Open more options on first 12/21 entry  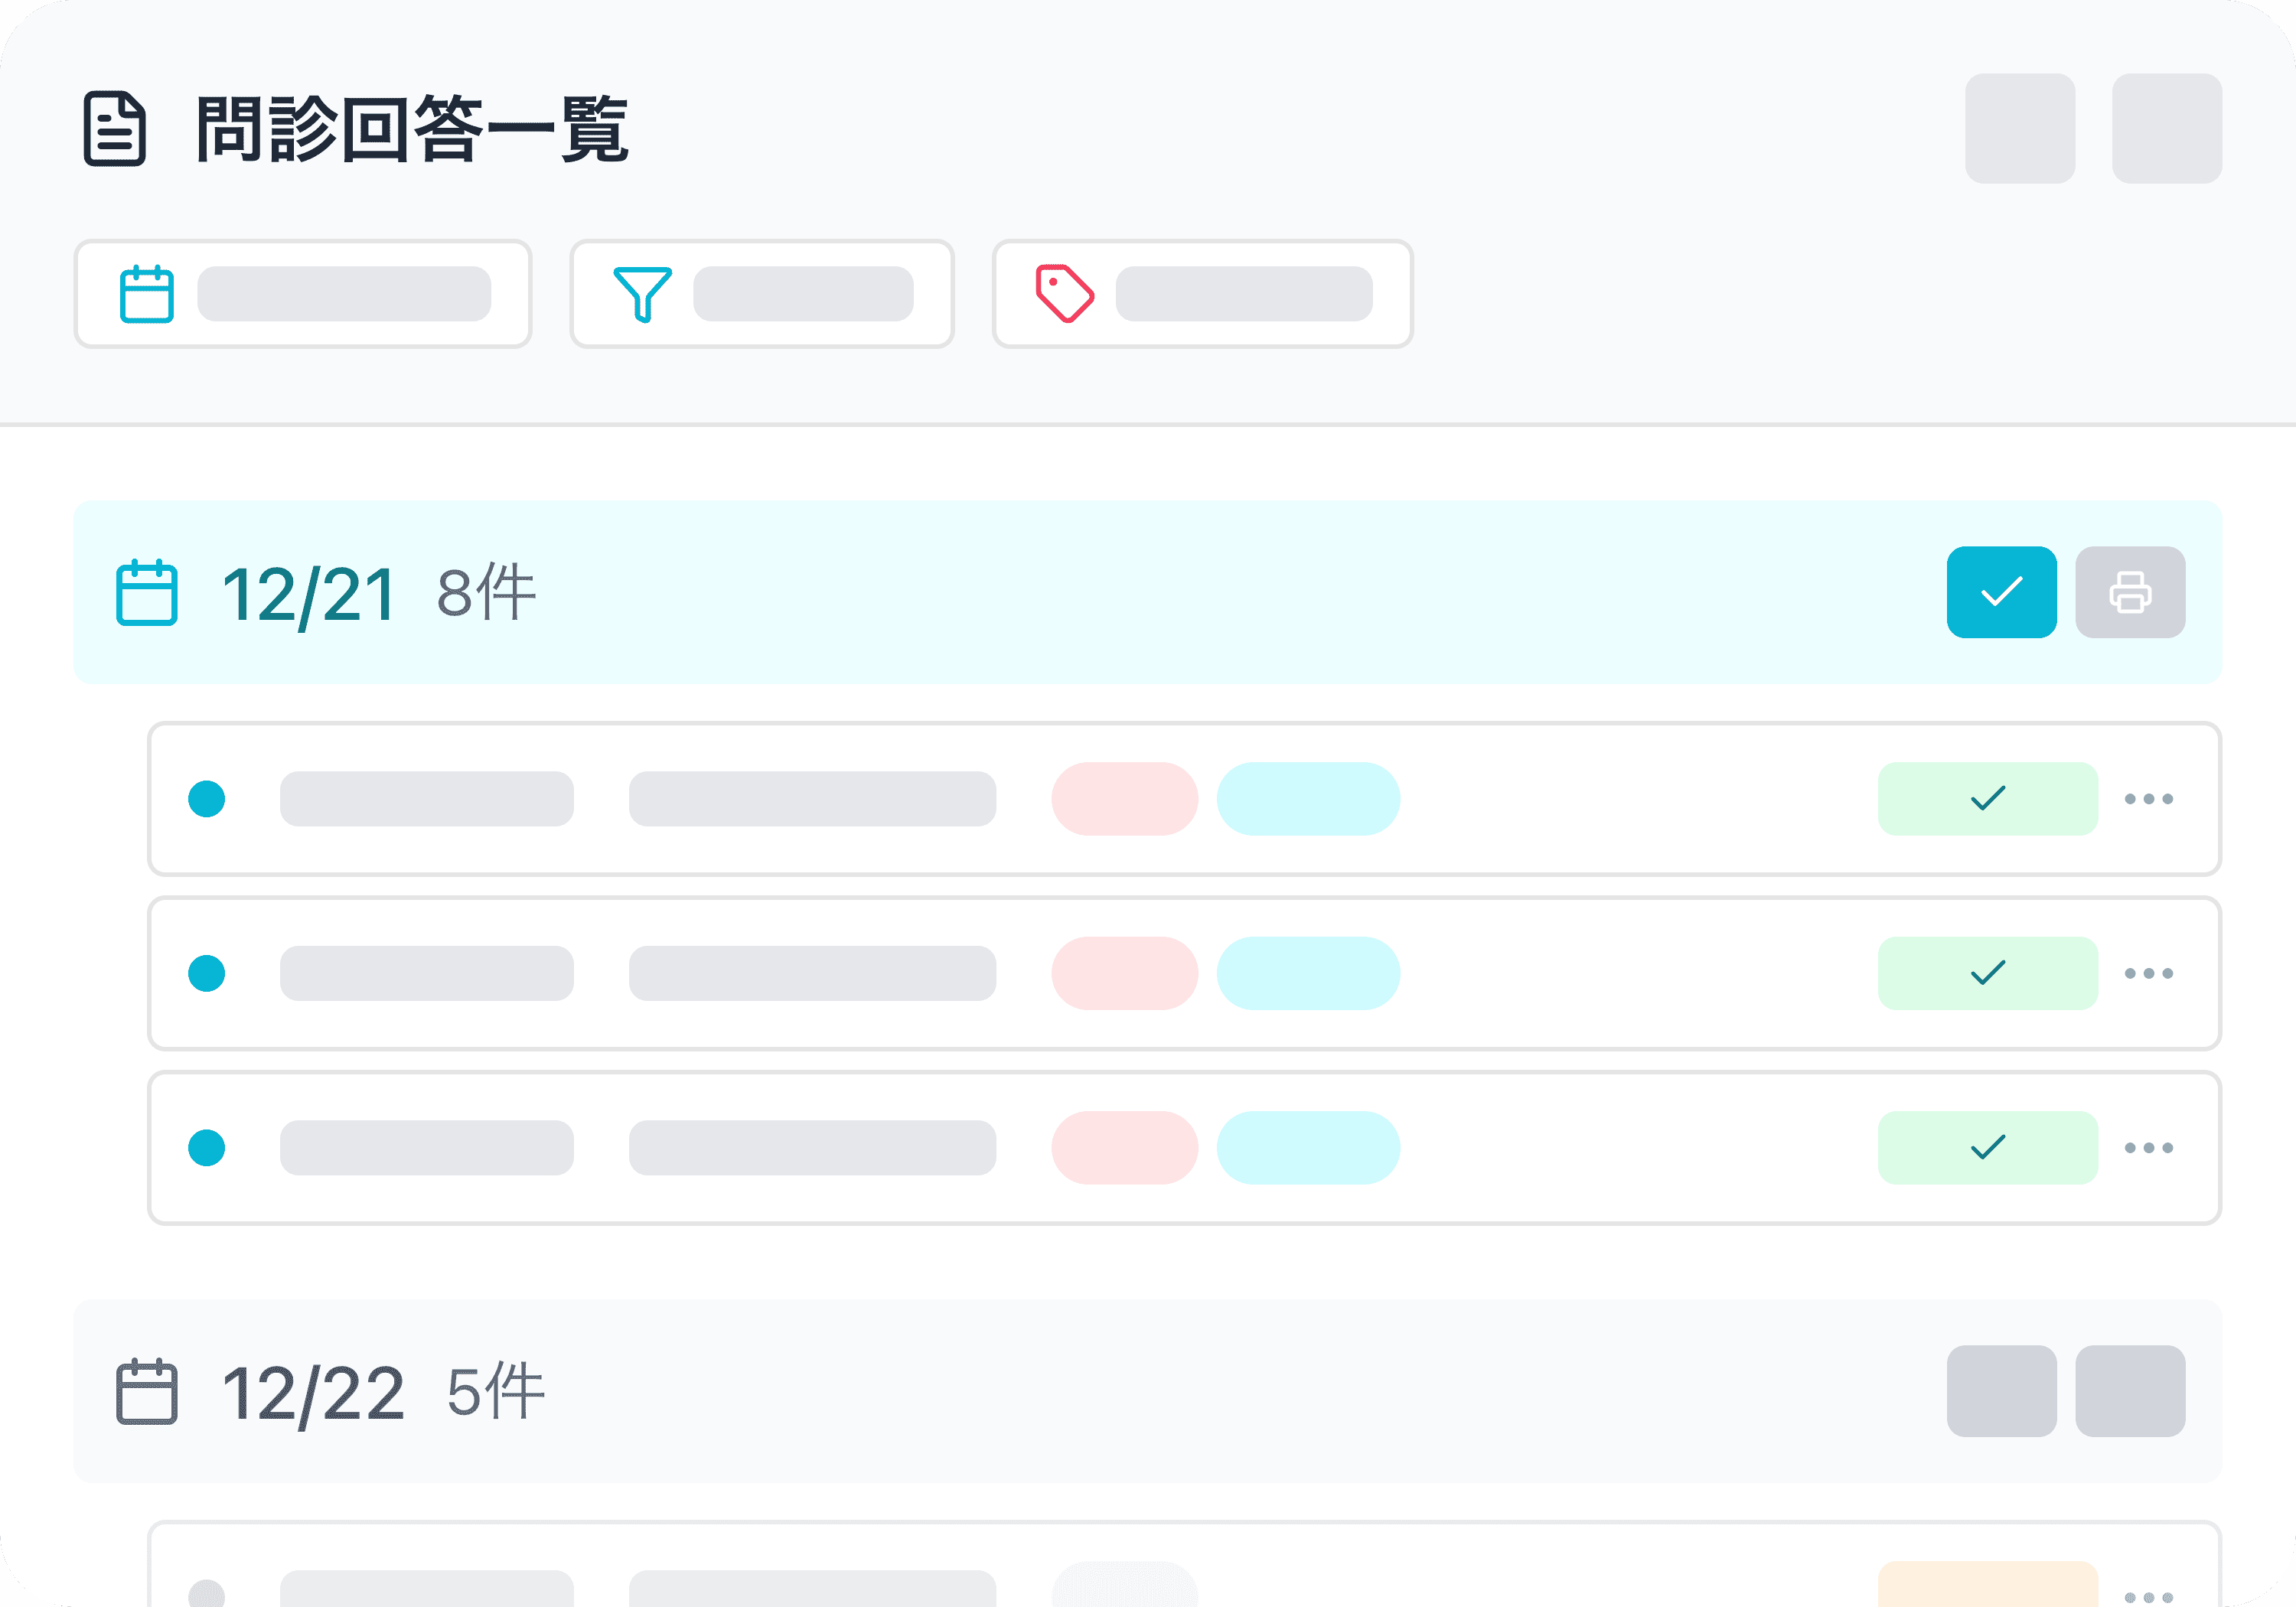(x=2148, y=799)
